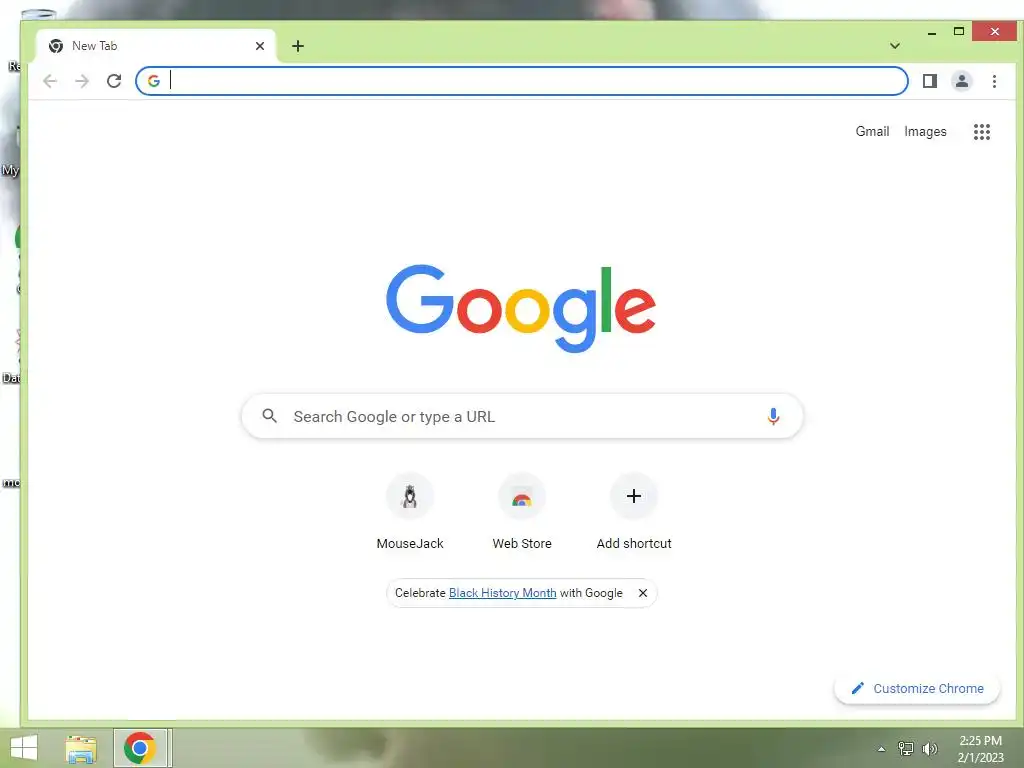Open the MouseJack shortcut
The height and width of the screenshot is (768, 1024).
pos(410,512)
